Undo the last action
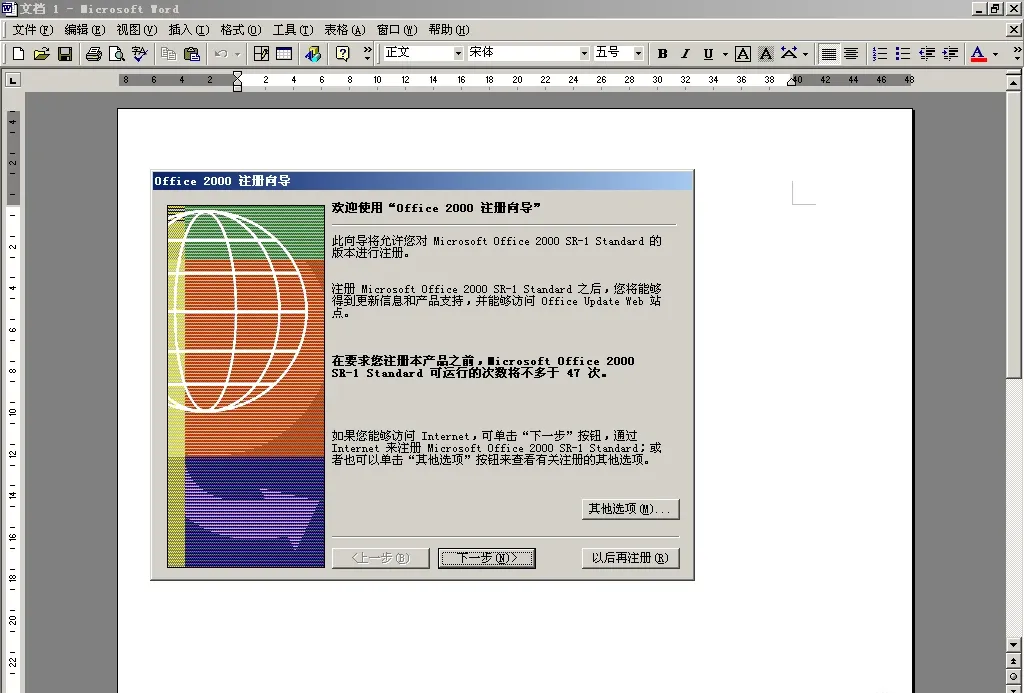Screen dimensions: 1024x693 pyautogui.click(x=221, y=54)
